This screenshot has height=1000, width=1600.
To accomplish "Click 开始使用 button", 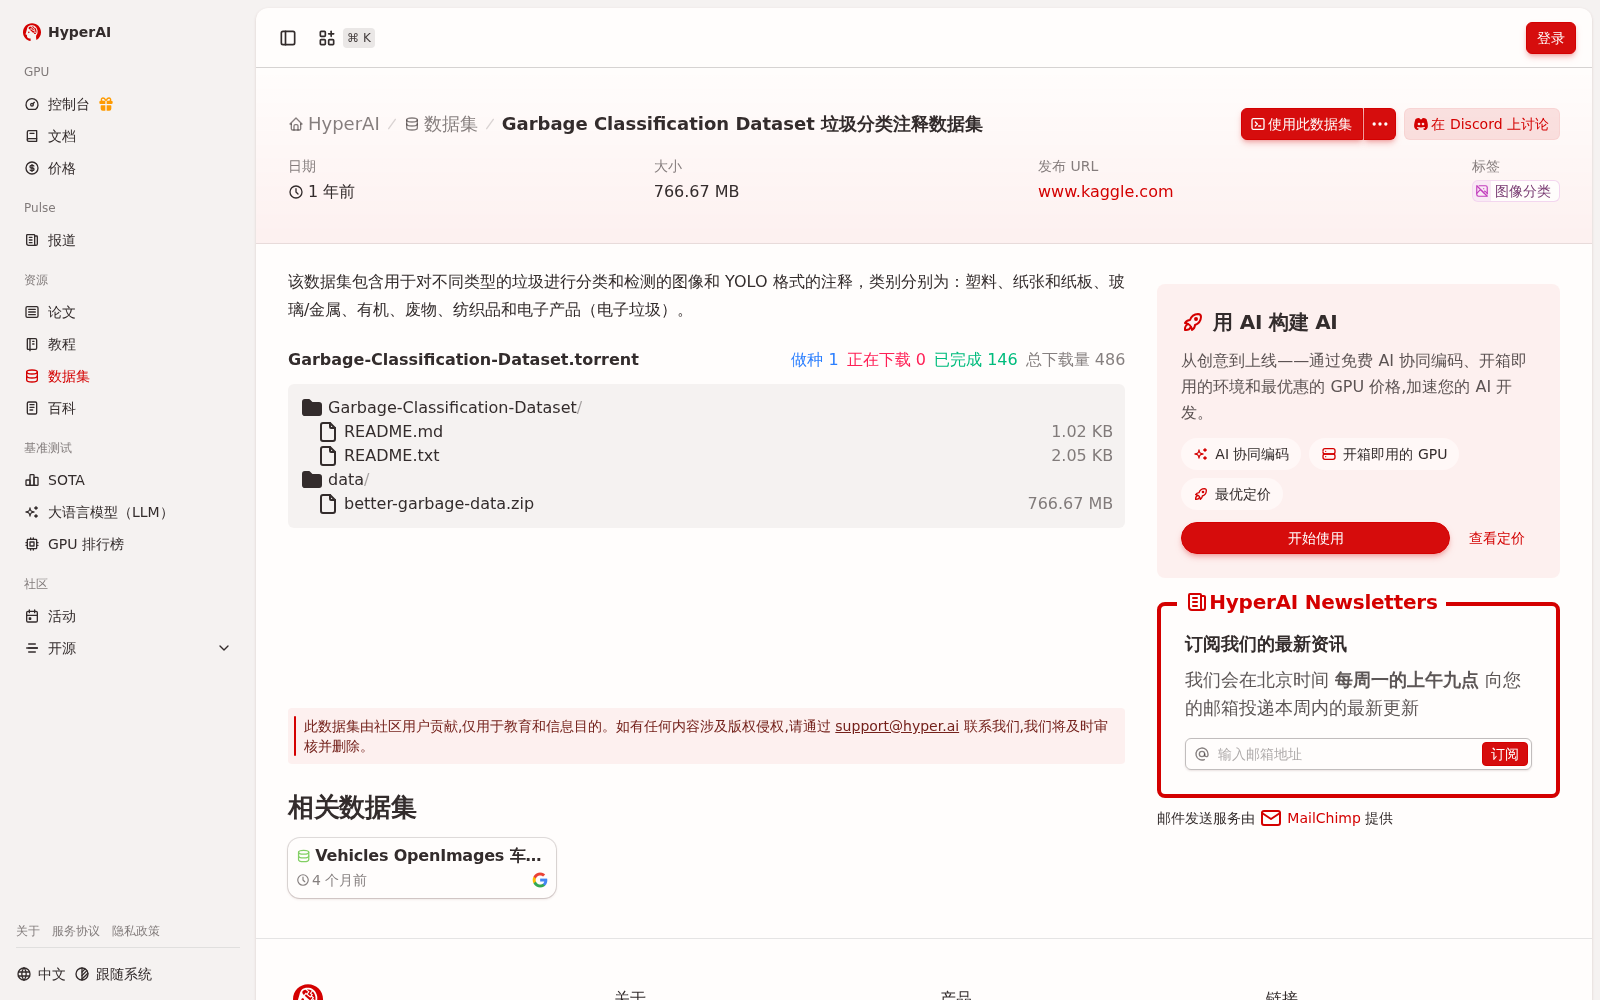I will coord(1315,538).
